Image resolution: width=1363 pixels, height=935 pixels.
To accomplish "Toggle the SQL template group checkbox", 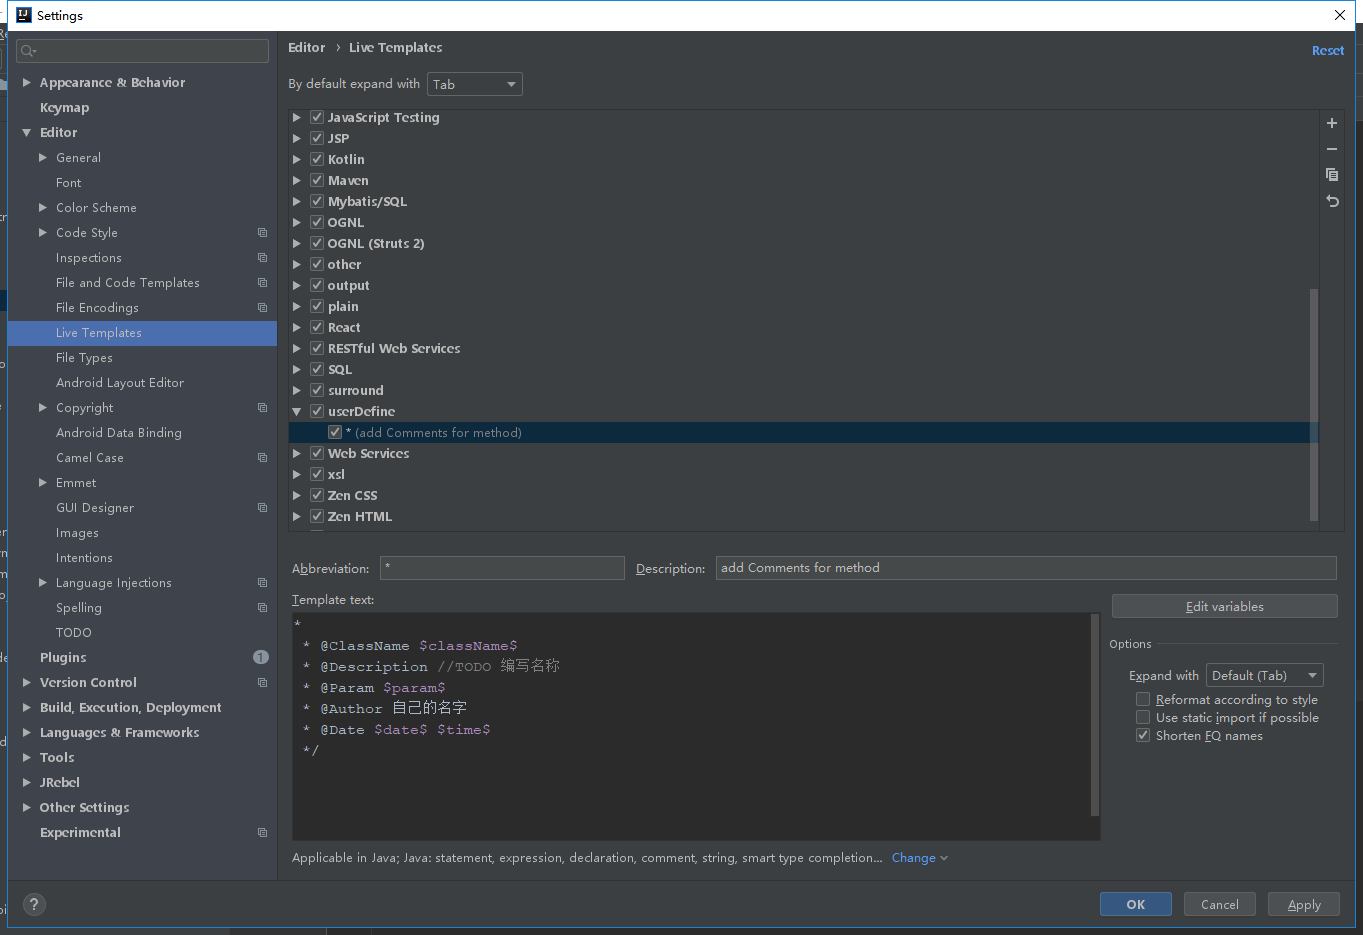I will pyautogui.click(x=317, y=369).
